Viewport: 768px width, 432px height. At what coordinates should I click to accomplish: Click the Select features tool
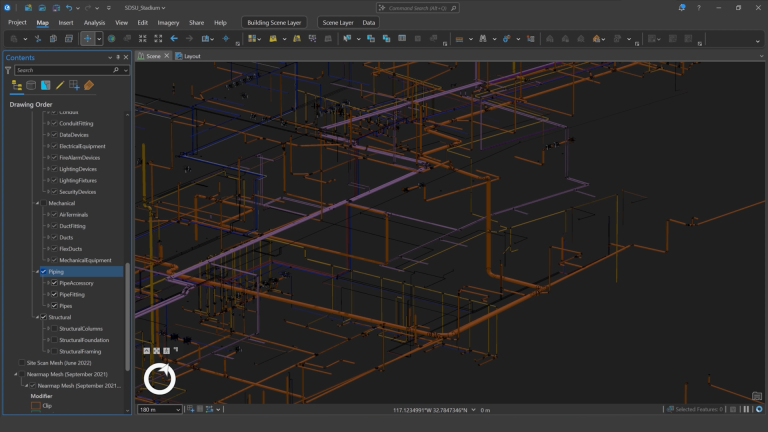pyautogui.click(x=347, y=39)
